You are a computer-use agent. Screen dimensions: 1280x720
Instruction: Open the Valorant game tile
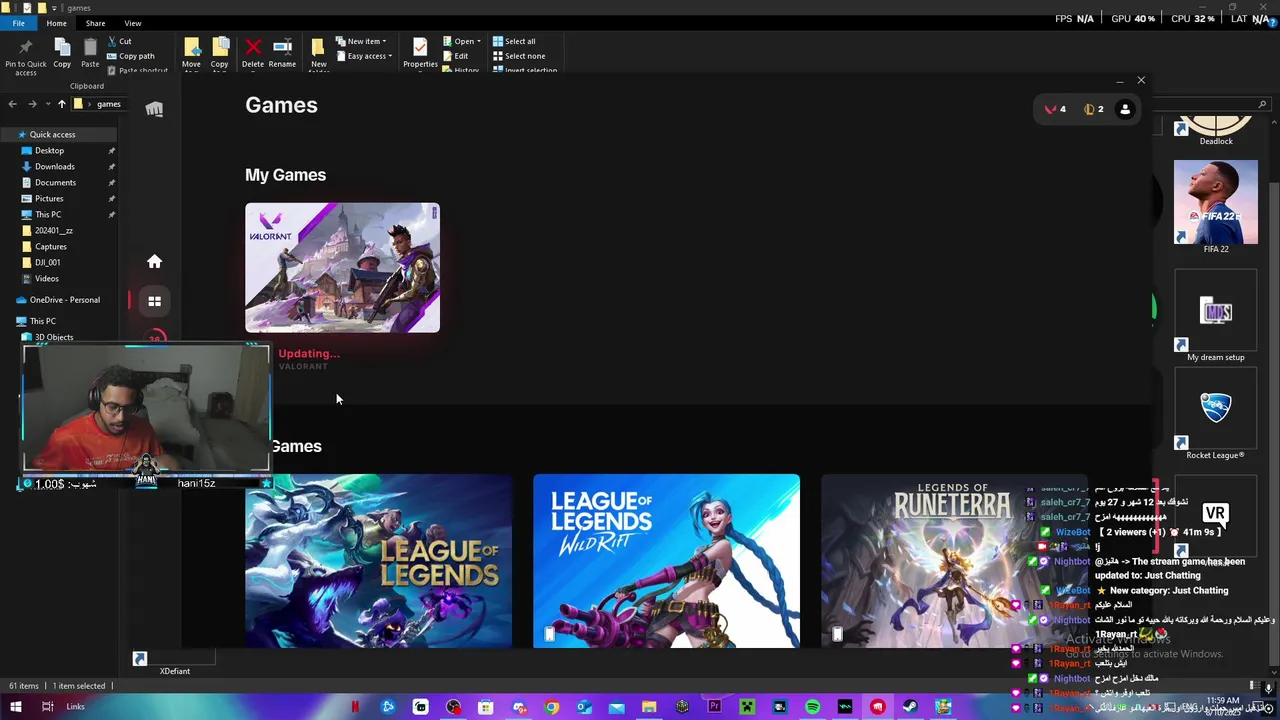[x=342, y=268]
